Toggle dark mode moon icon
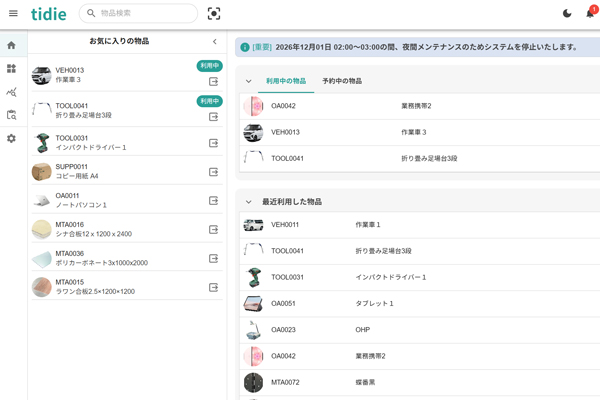The image size is (600, 400). [567, 13]
